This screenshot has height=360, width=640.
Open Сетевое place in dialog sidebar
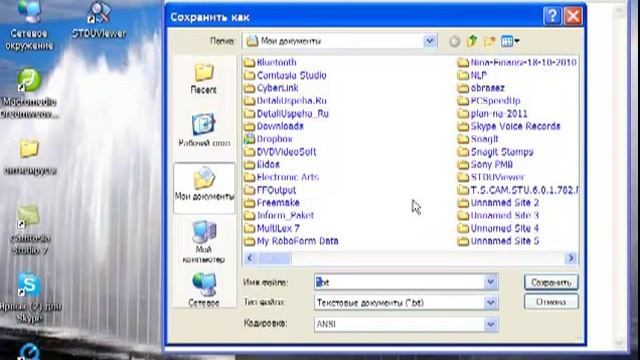coord(204,289)
